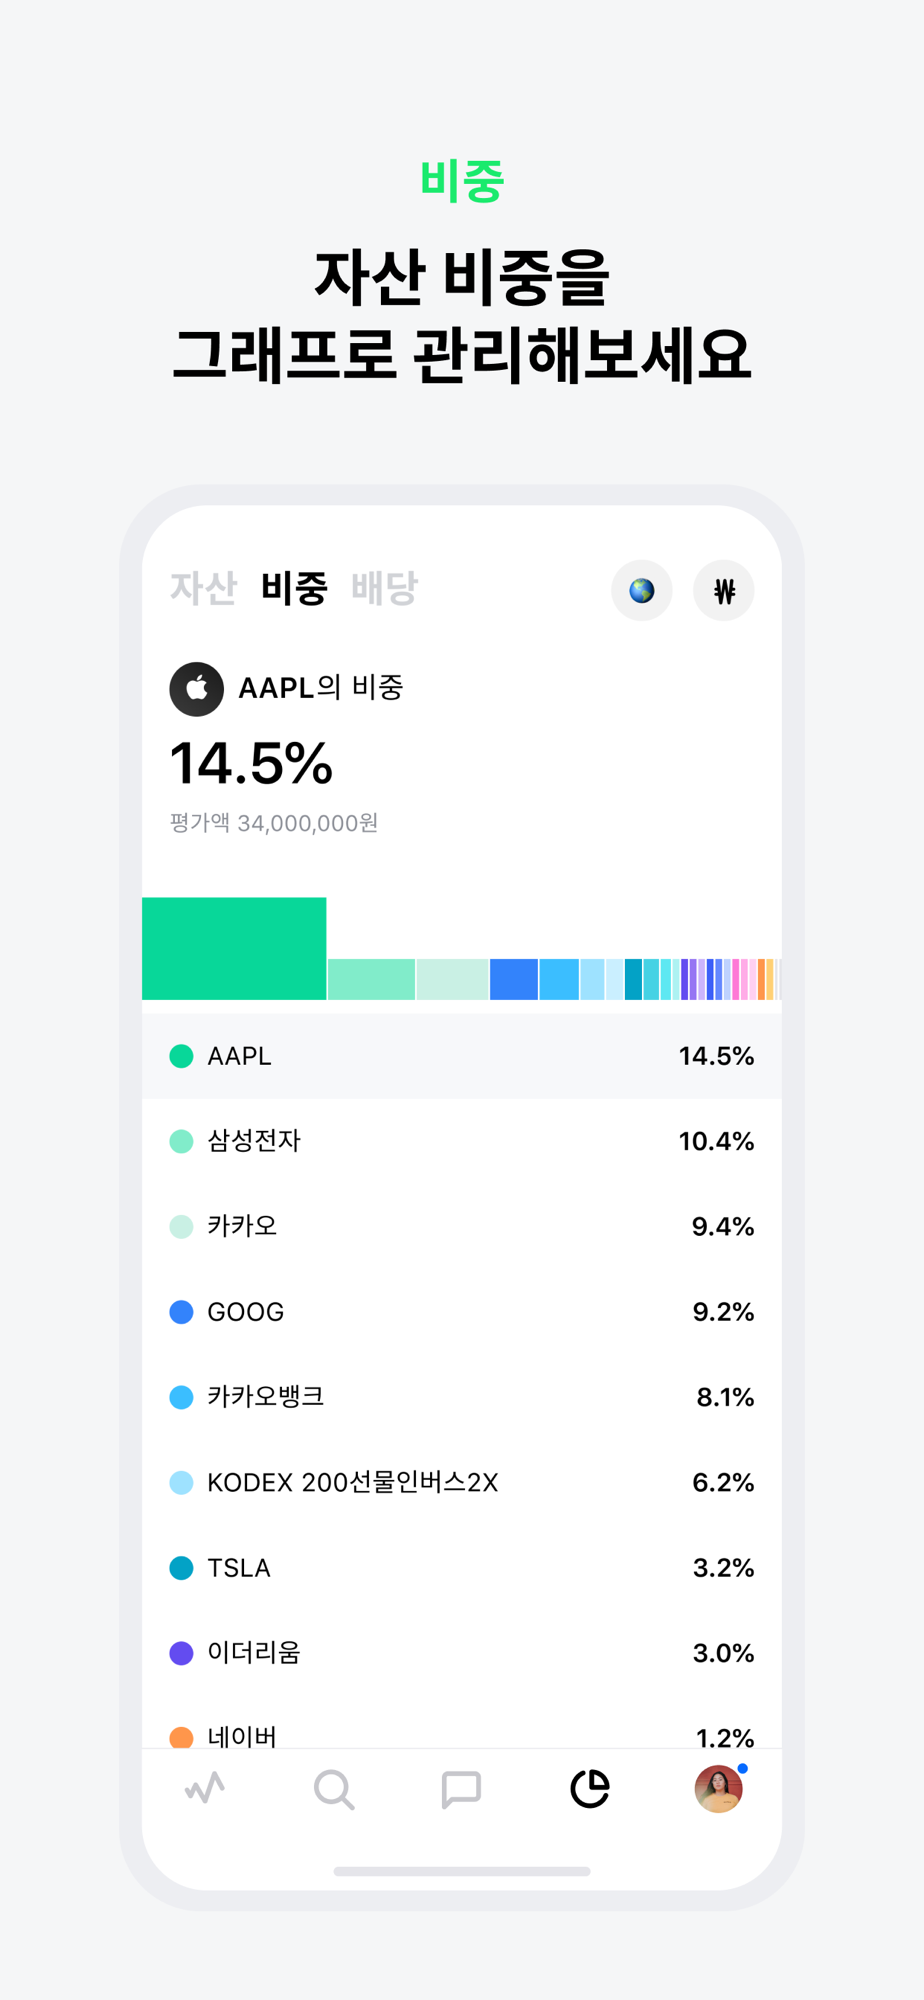Open the 삼성전자 list row
Screen dimensions: 924x2000
click(x=462, y=1141)
